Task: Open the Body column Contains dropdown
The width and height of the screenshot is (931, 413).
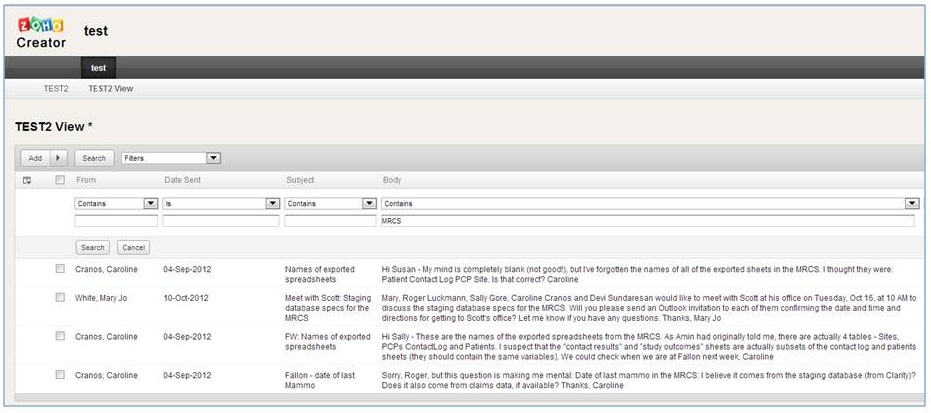Action: pos(650,203)
